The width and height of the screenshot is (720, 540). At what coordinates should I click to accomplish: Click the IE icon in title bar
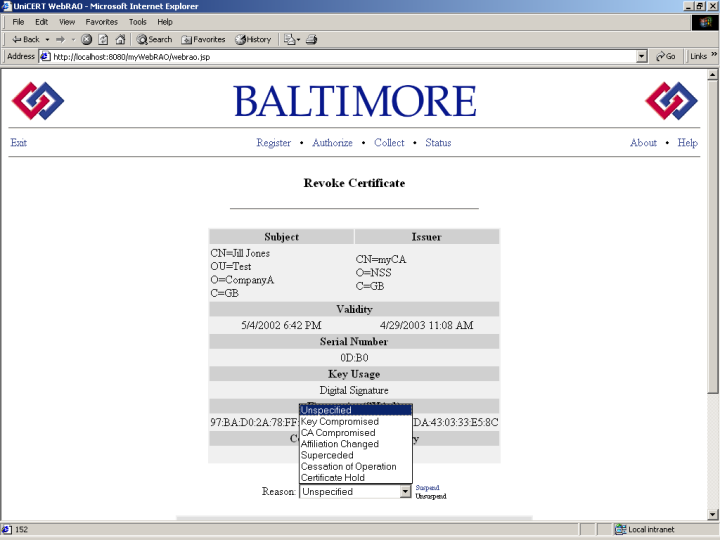coord(6,6)
